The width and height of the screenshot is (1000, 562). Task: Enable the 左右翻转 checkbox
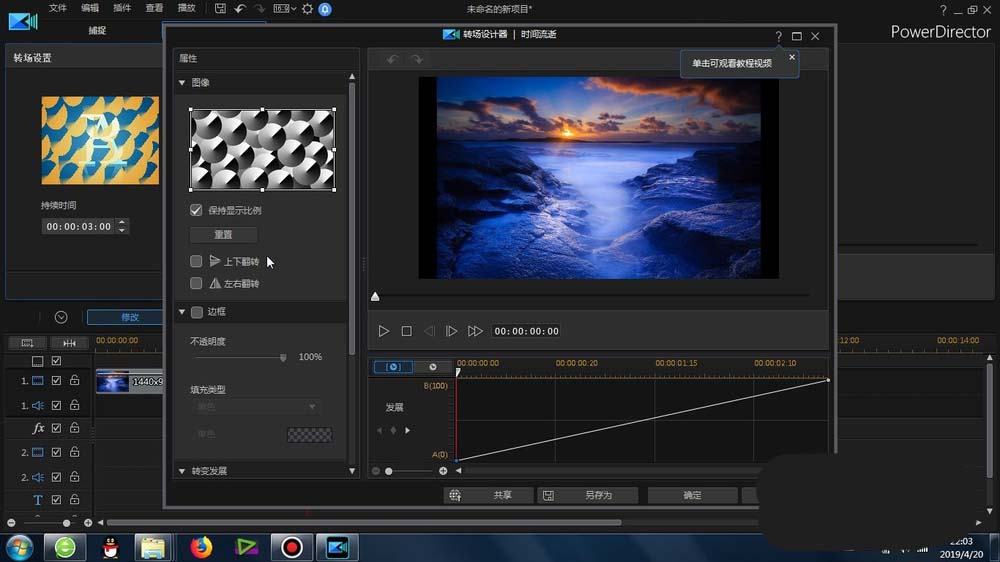(196, 284)
